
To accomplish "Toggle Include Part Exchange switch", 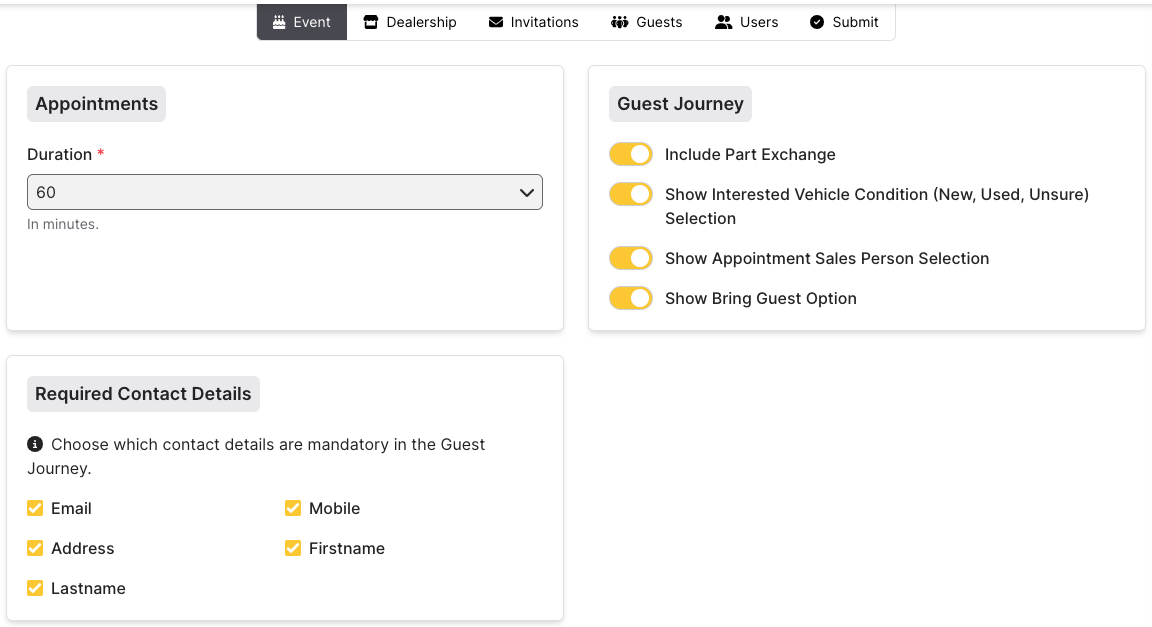I will pyautogui.click(x=631, y=154).
